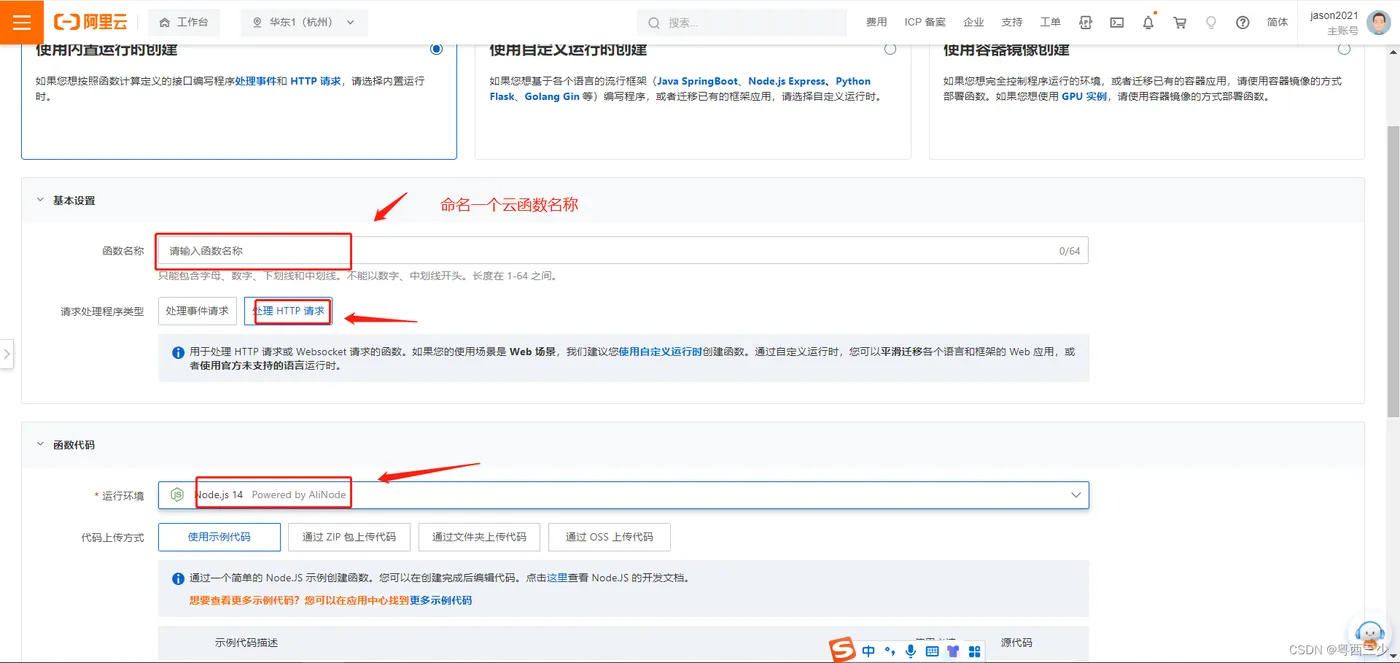Expand the left side panel arrow

coord(6,354)
